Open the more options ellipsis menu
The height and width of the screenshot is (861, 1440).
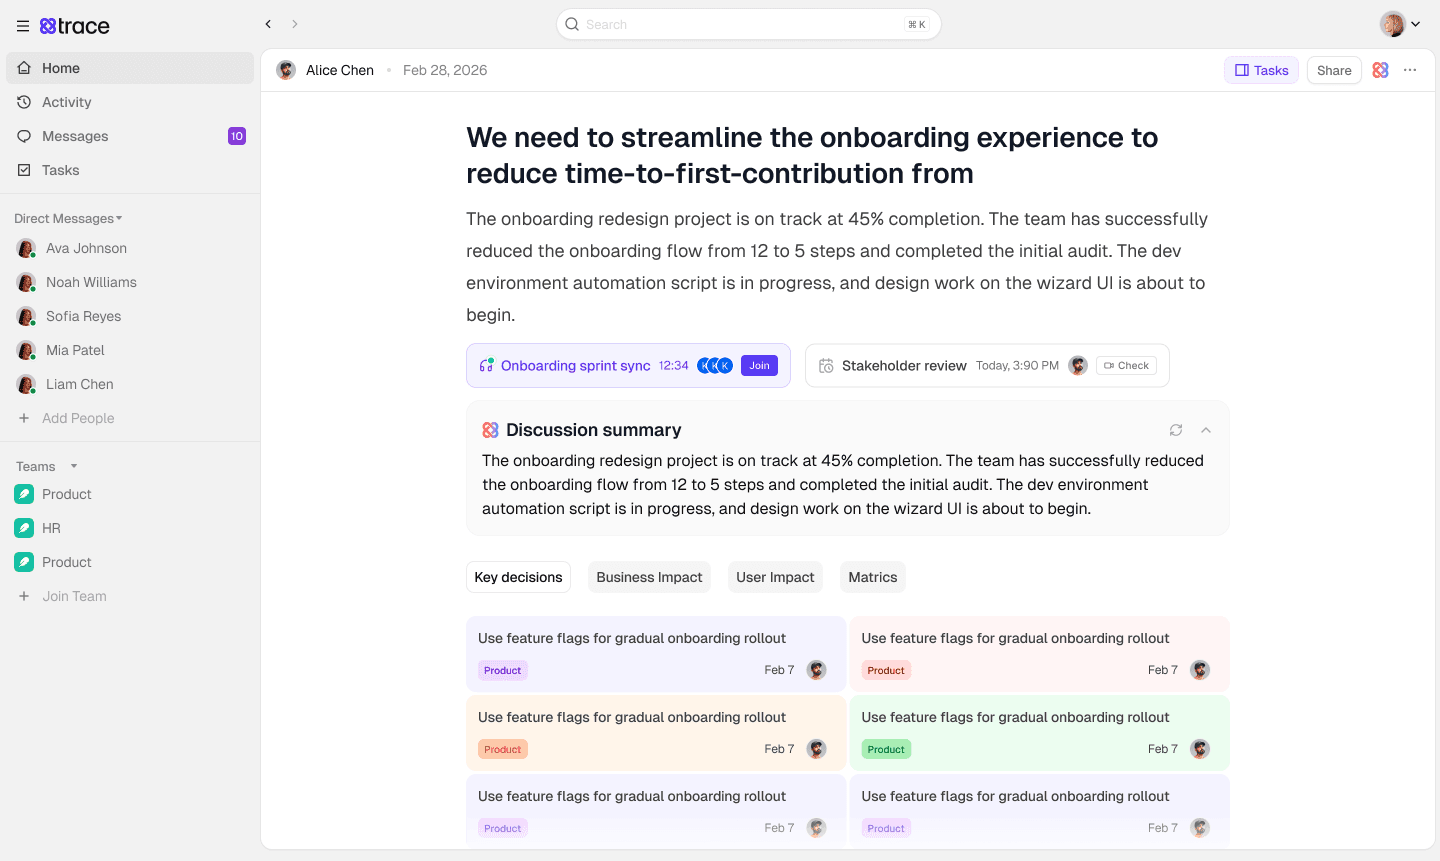(1410, 70)
